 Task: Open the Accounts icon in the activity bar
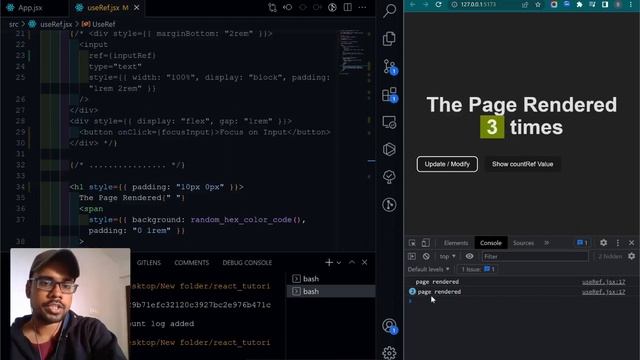coord(389,326)
